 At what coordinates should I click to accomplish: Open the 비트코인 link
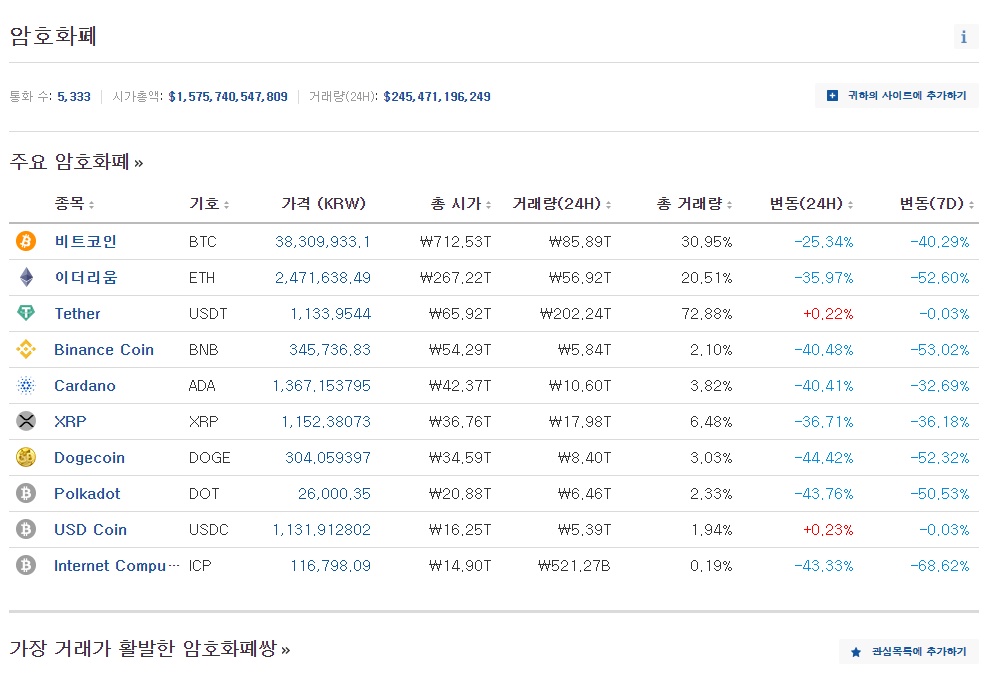85,242
